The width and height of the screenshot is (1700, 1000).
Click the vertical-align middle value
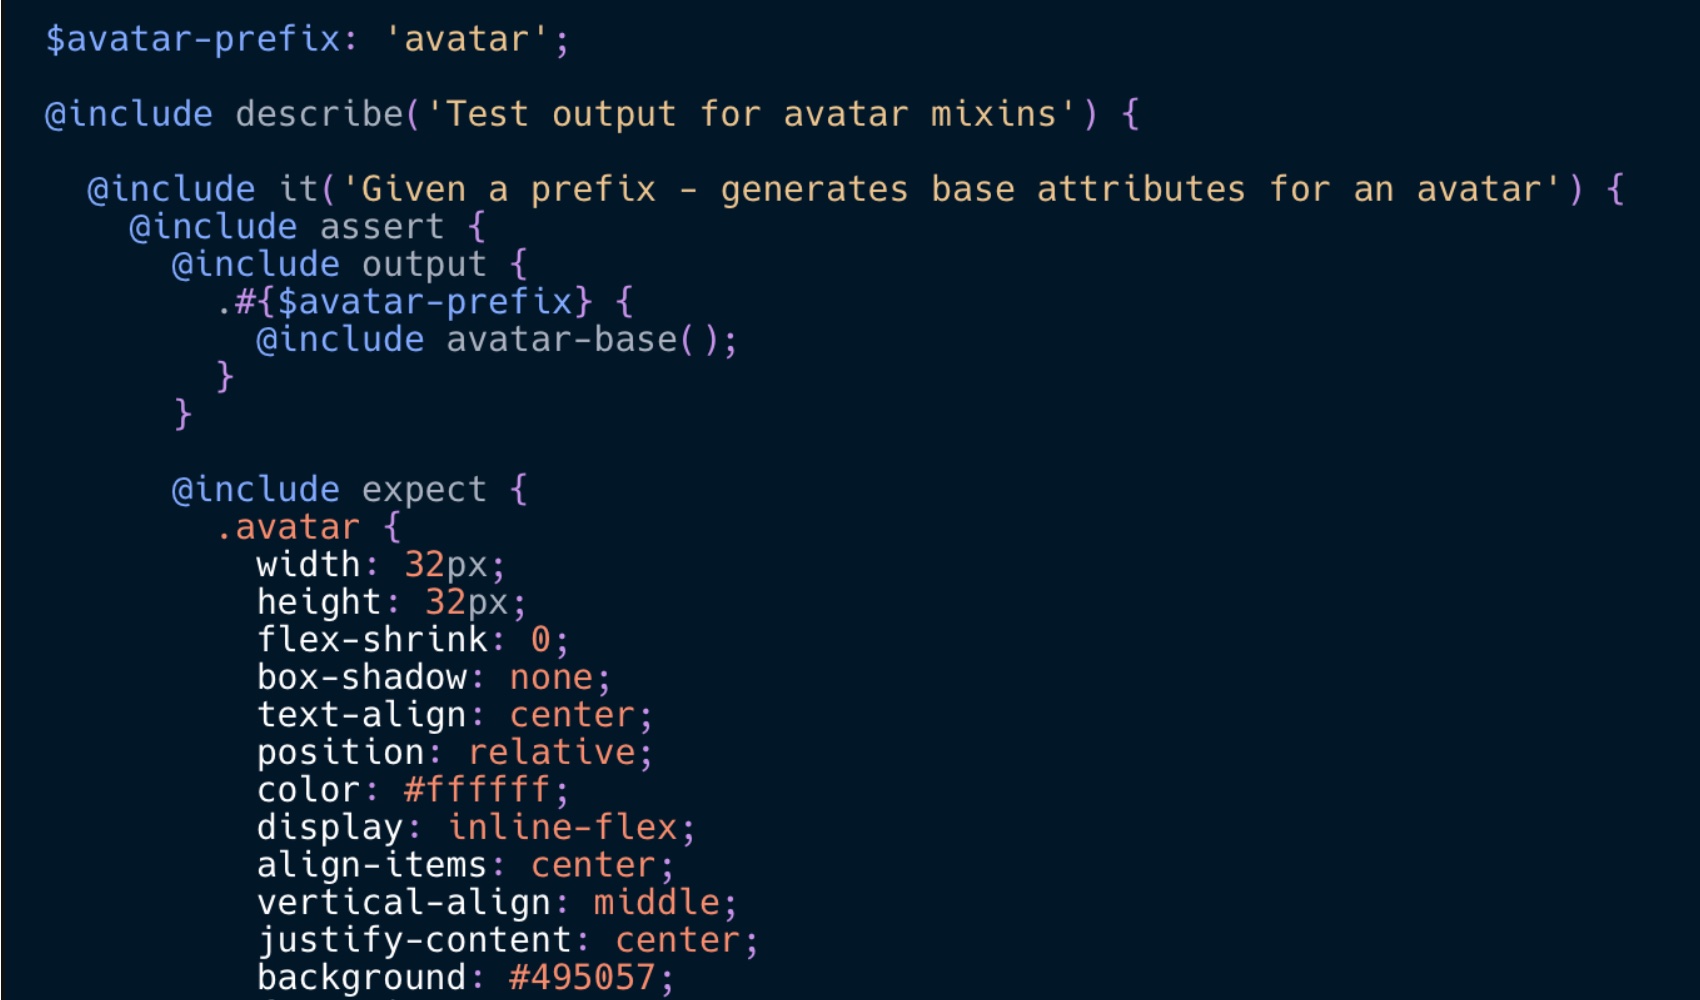click(x=656, y=903)
